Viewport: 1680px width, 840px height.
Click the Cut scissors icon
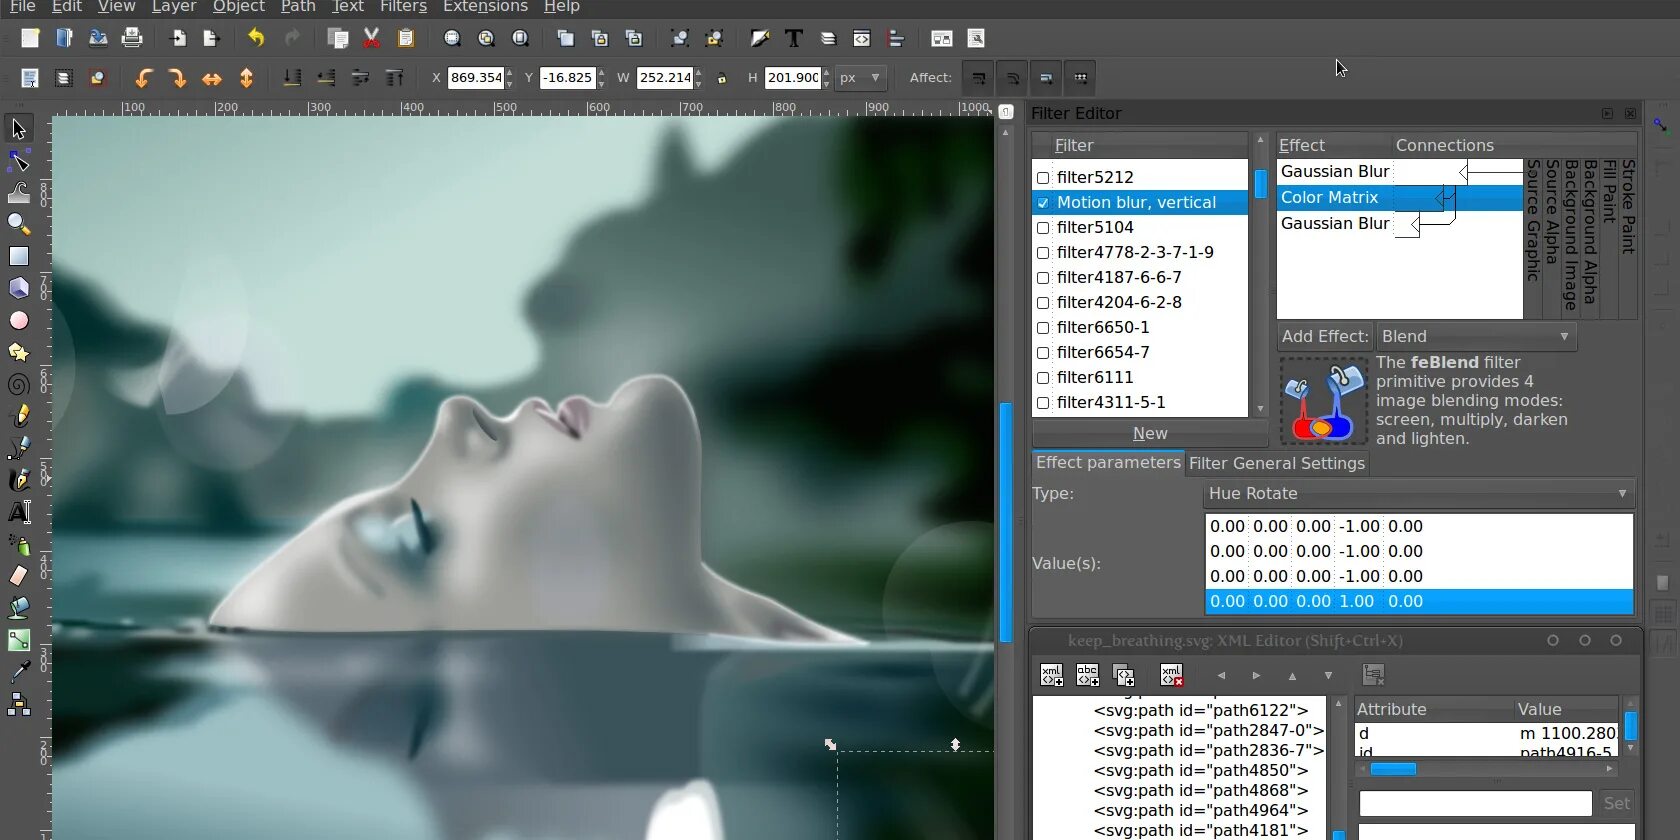click(371, 38)
